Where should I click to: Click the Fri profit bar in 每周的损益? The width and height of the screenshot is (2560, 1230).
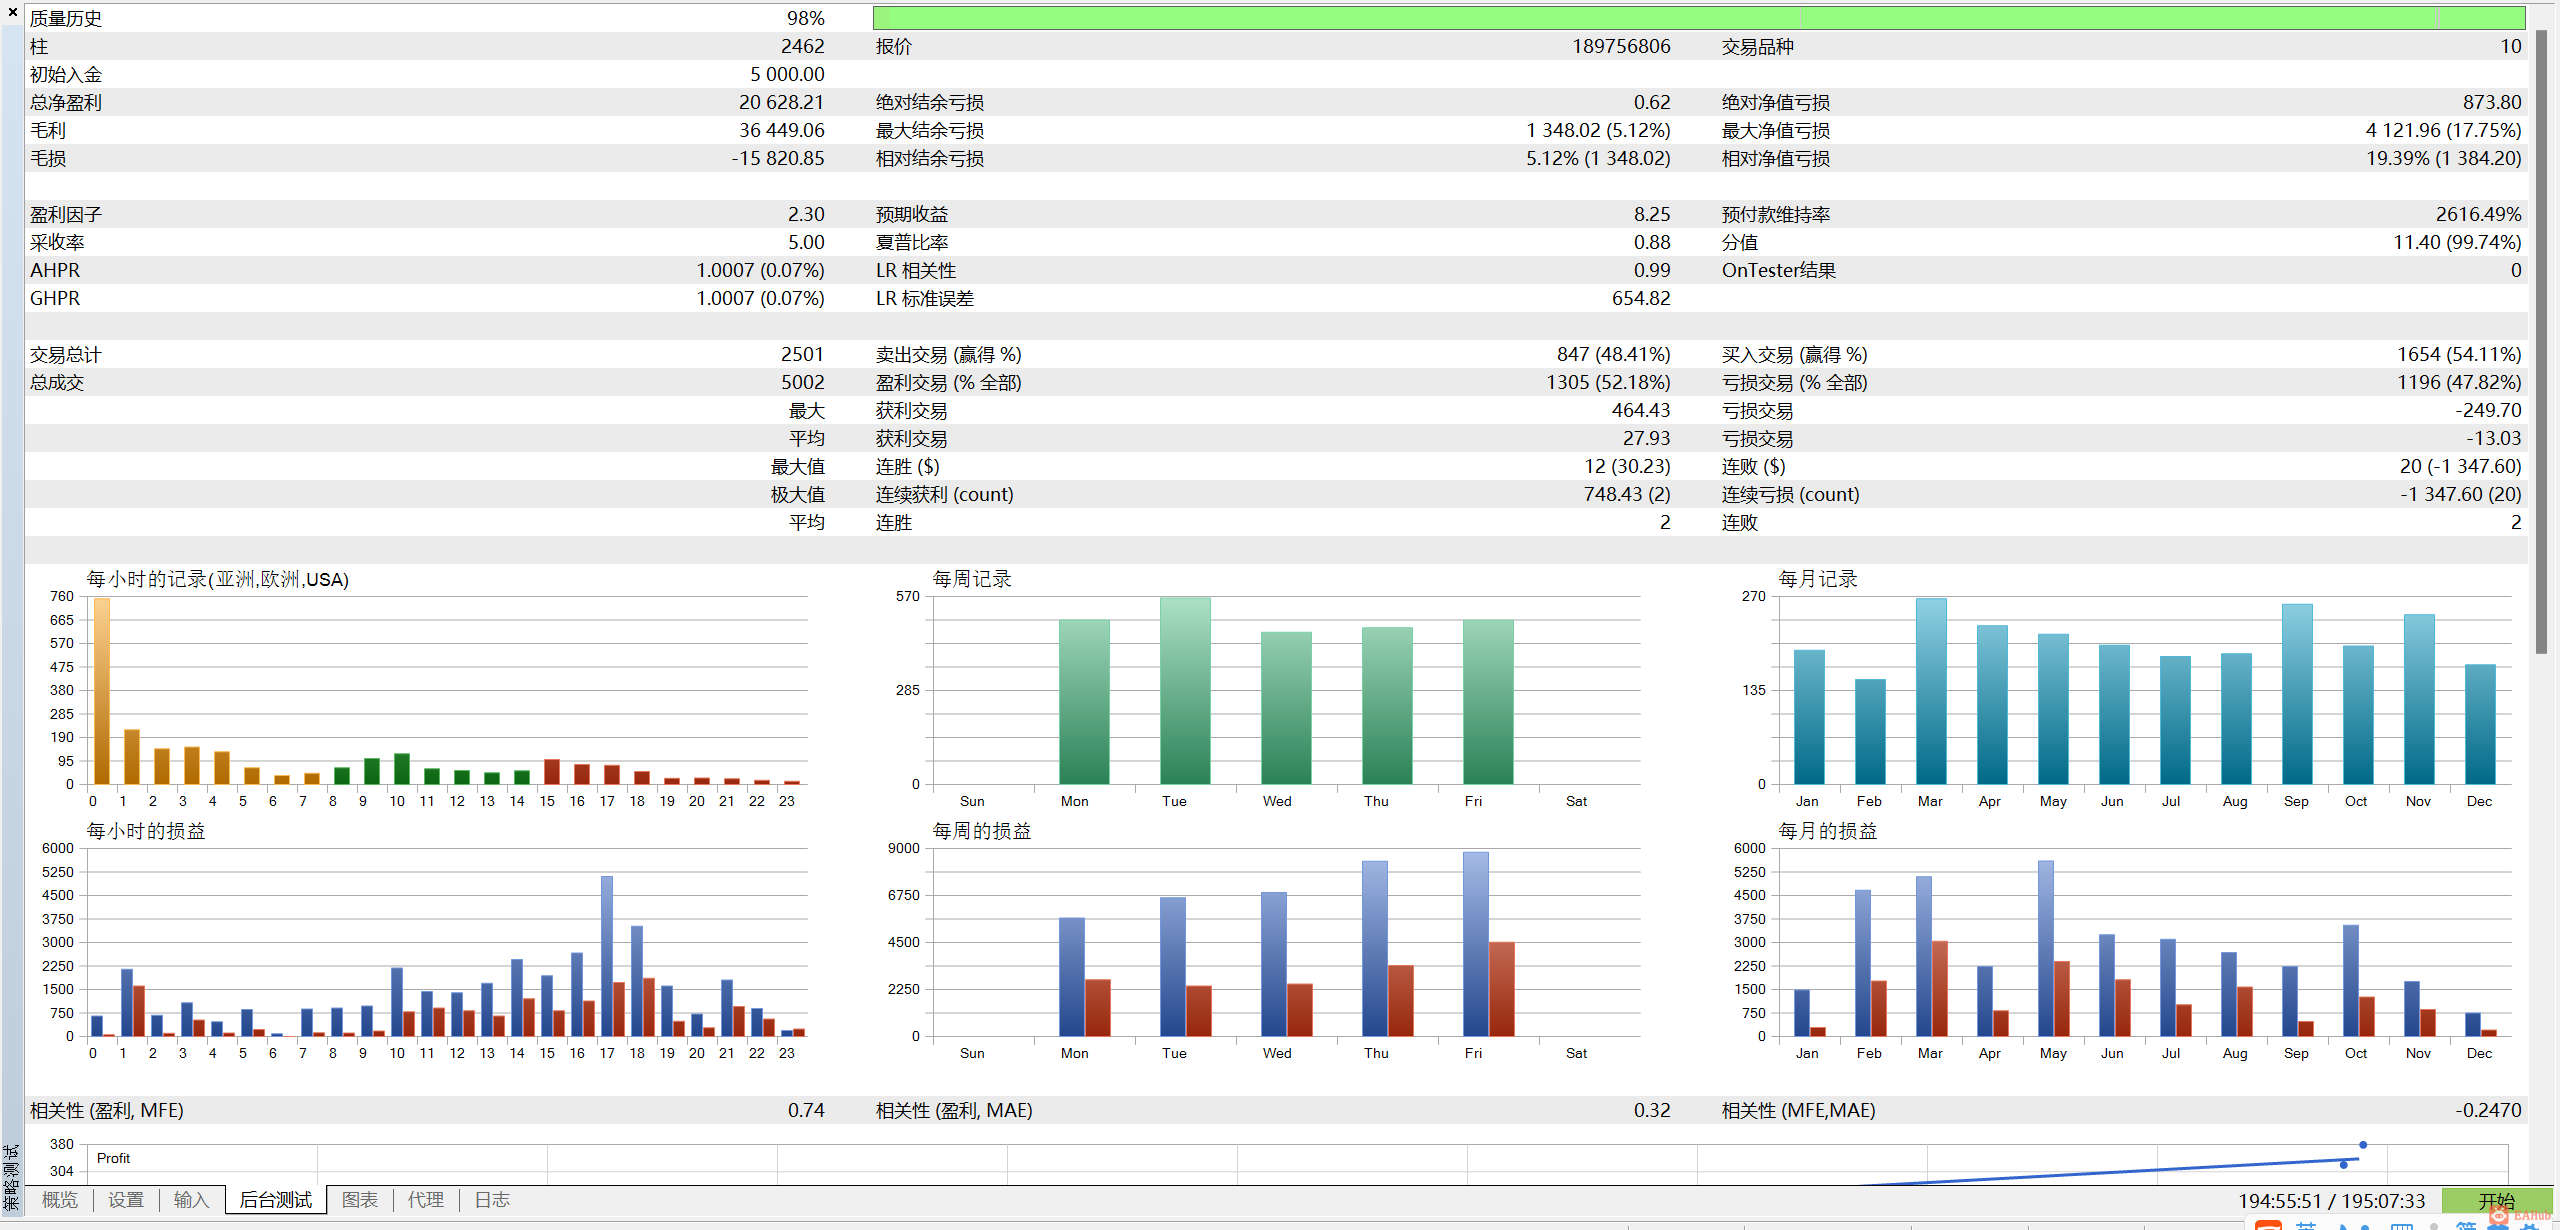[x=1475, y=944]
